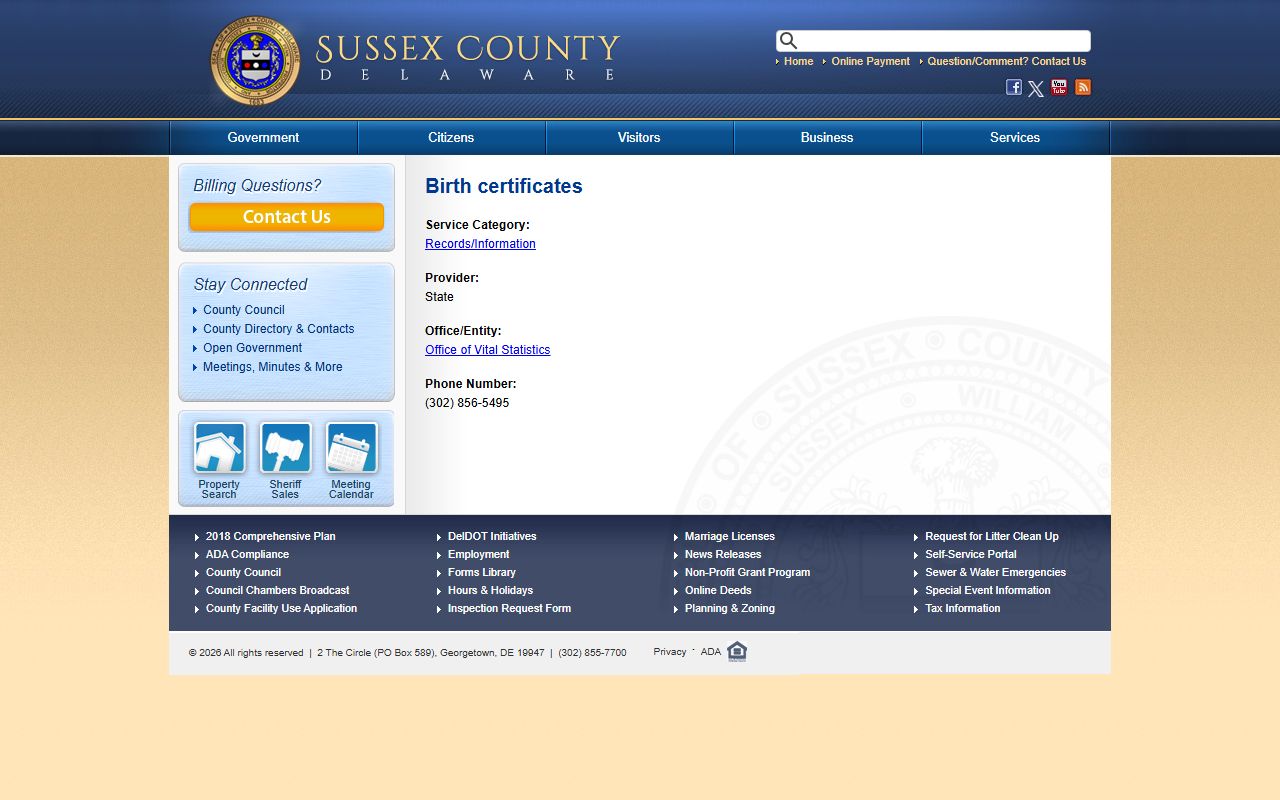
Task: Click the yellow Contact Us button
Action: pos(286,217)
